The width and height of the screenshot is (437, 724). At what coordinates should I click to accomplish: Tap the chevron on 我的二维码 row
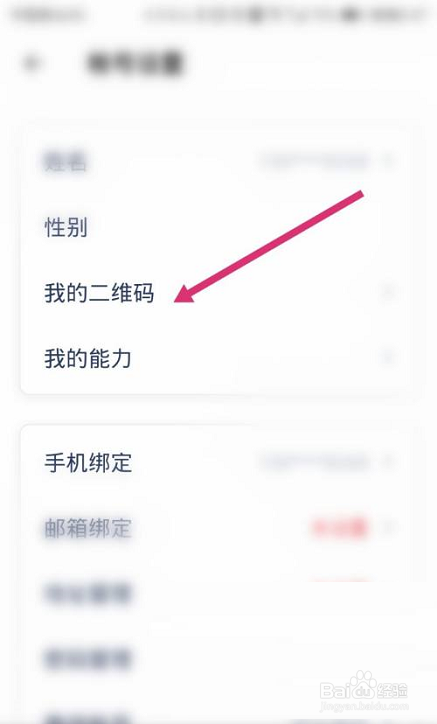(389, 292)
